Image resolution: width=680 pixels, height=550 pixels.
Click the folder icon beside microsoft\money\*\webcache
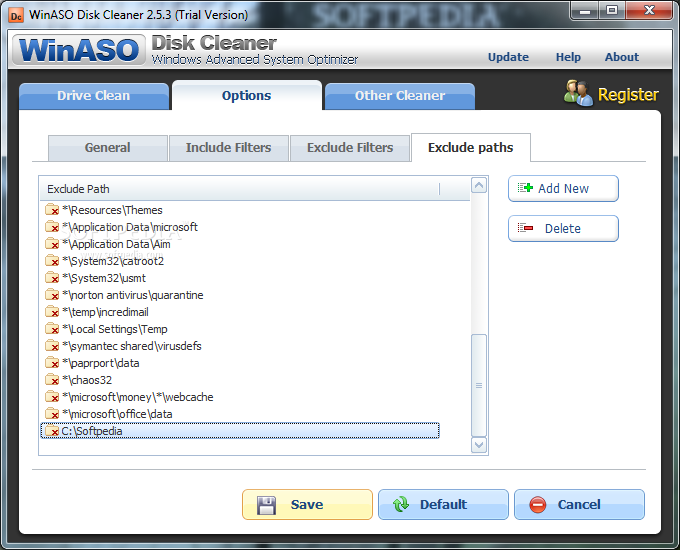[x=52, y=397]
